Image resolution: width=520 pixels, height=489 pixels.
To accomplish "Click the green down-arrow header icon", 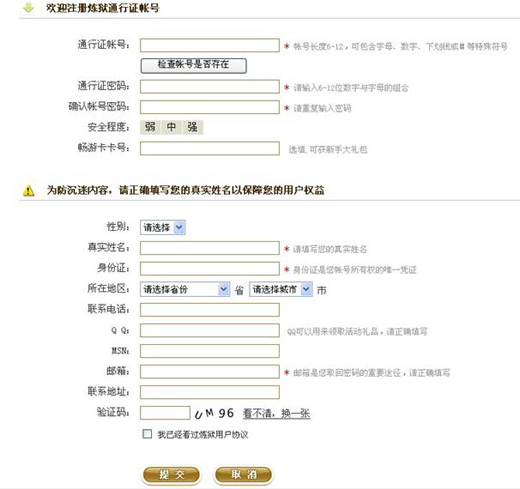I will coord(28,8).
